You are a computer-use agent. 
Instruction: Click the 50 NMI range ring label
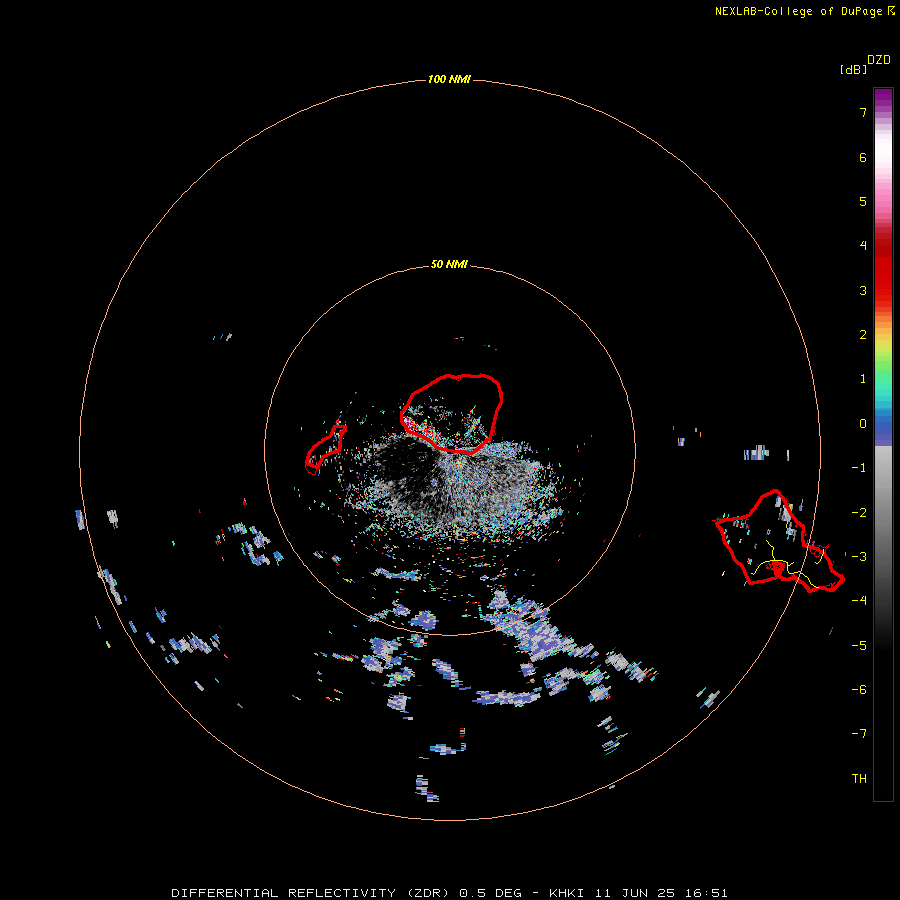pyautogui.click(x=449, y=264)
